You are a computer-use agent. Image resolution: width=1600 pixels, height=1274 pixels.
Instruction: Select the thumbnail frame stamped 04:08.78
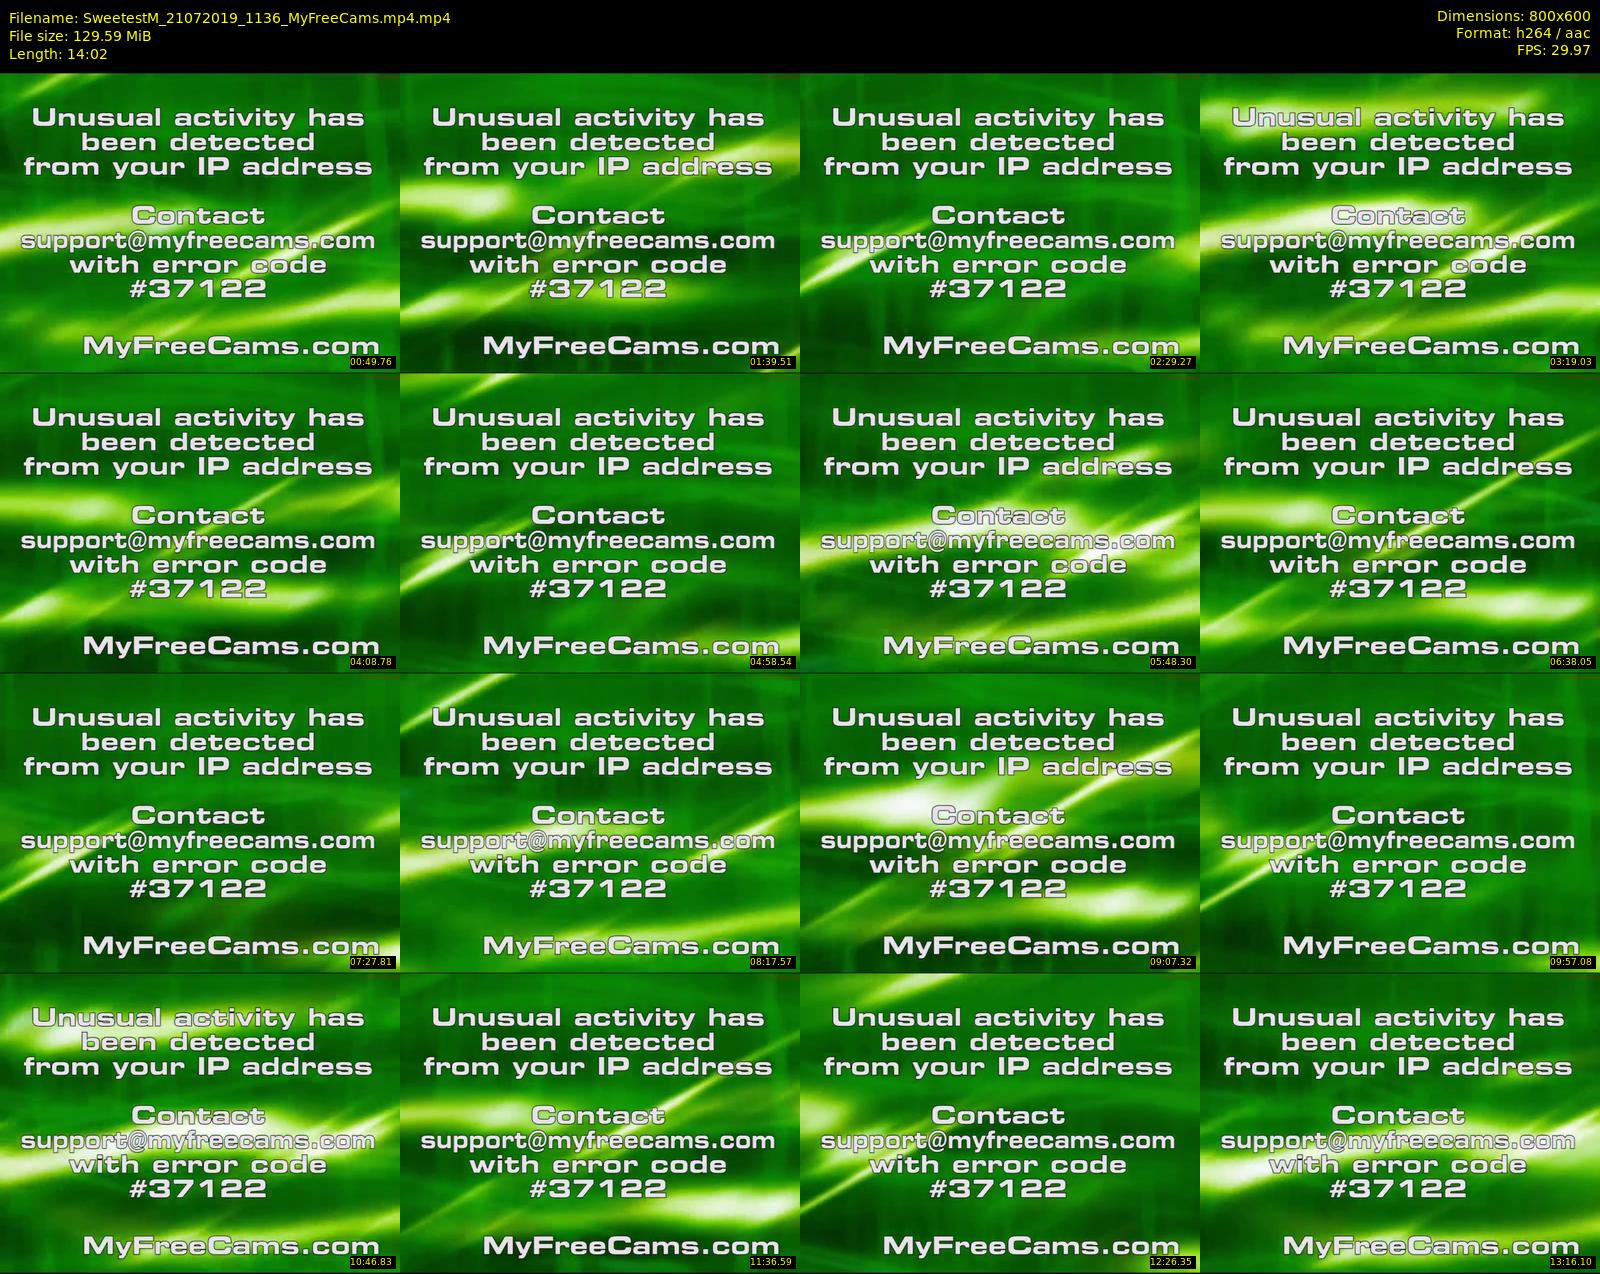[x=199, y=522]
